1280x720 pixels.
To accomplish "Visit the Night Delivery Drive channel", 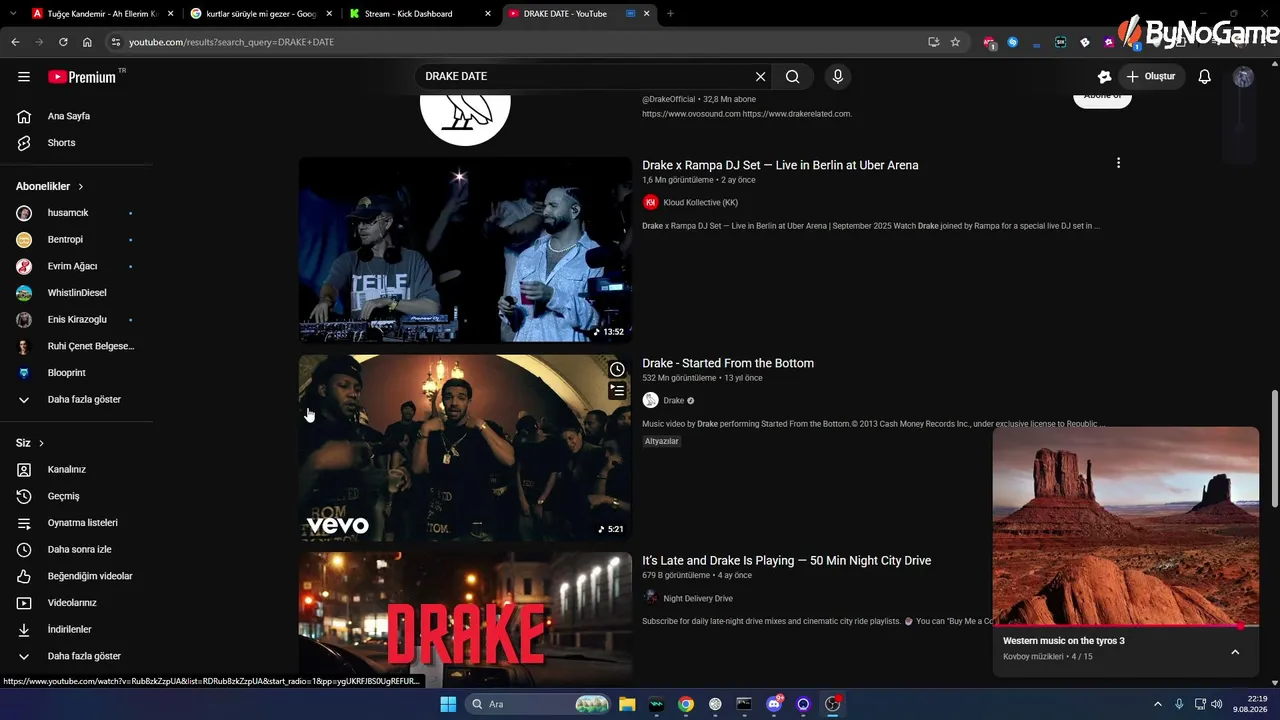I will (x=698, y=599).
